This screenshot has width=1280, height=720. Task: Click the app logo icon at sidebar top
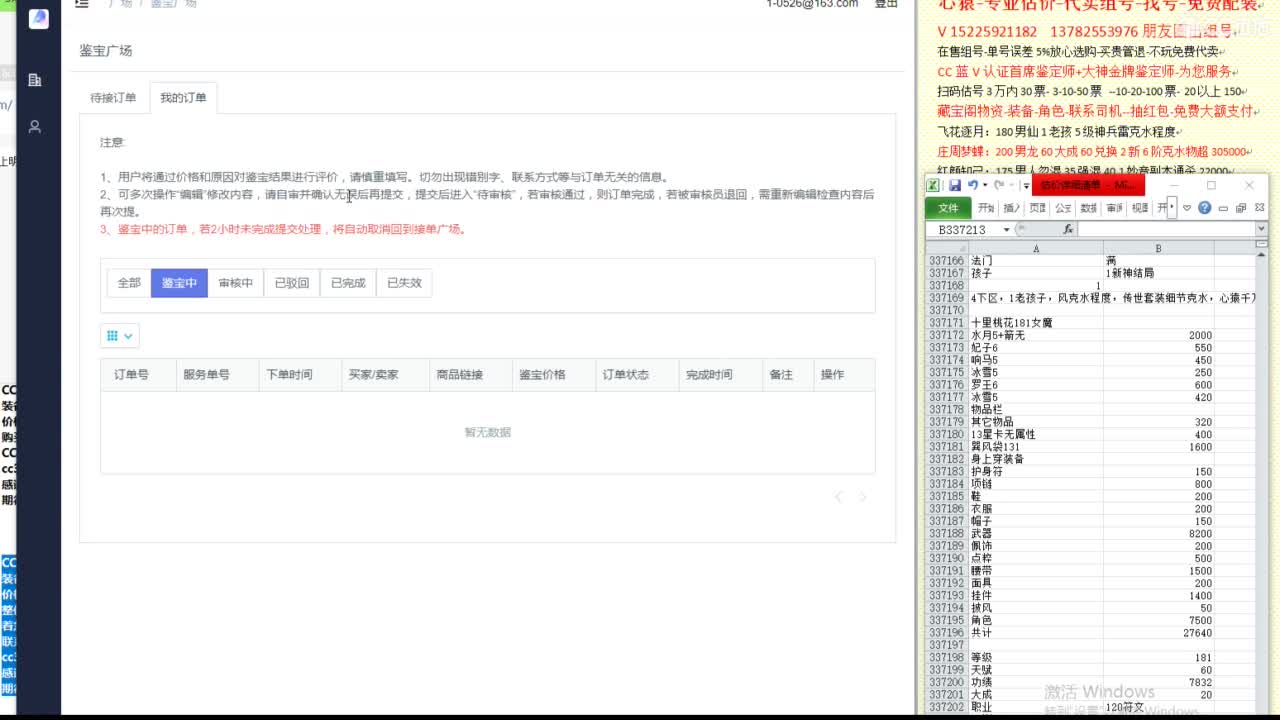(x=37, y=17)
